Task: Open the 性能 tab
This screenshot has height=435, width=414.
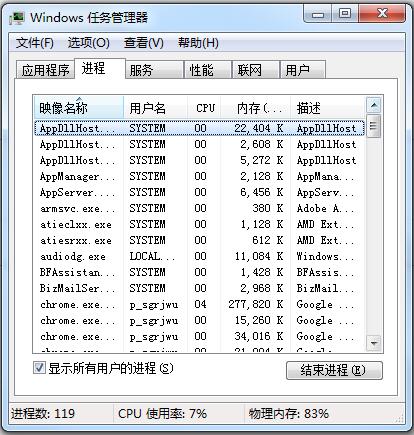Action: pos(208,70)
